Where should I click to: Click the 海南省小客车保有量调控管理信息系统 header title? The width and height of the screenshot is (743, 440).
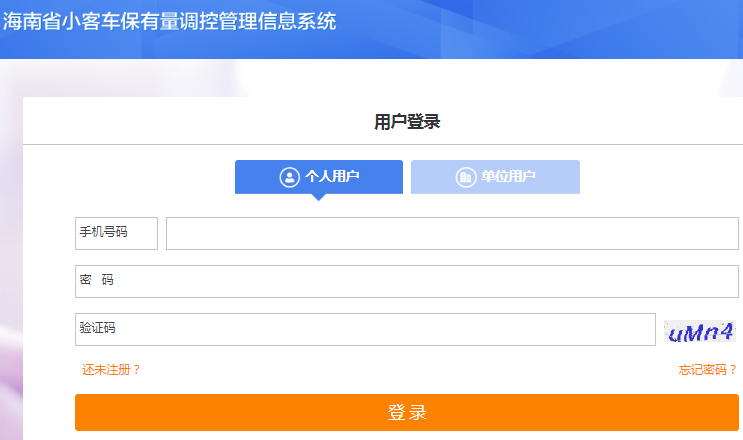point(169,22)
